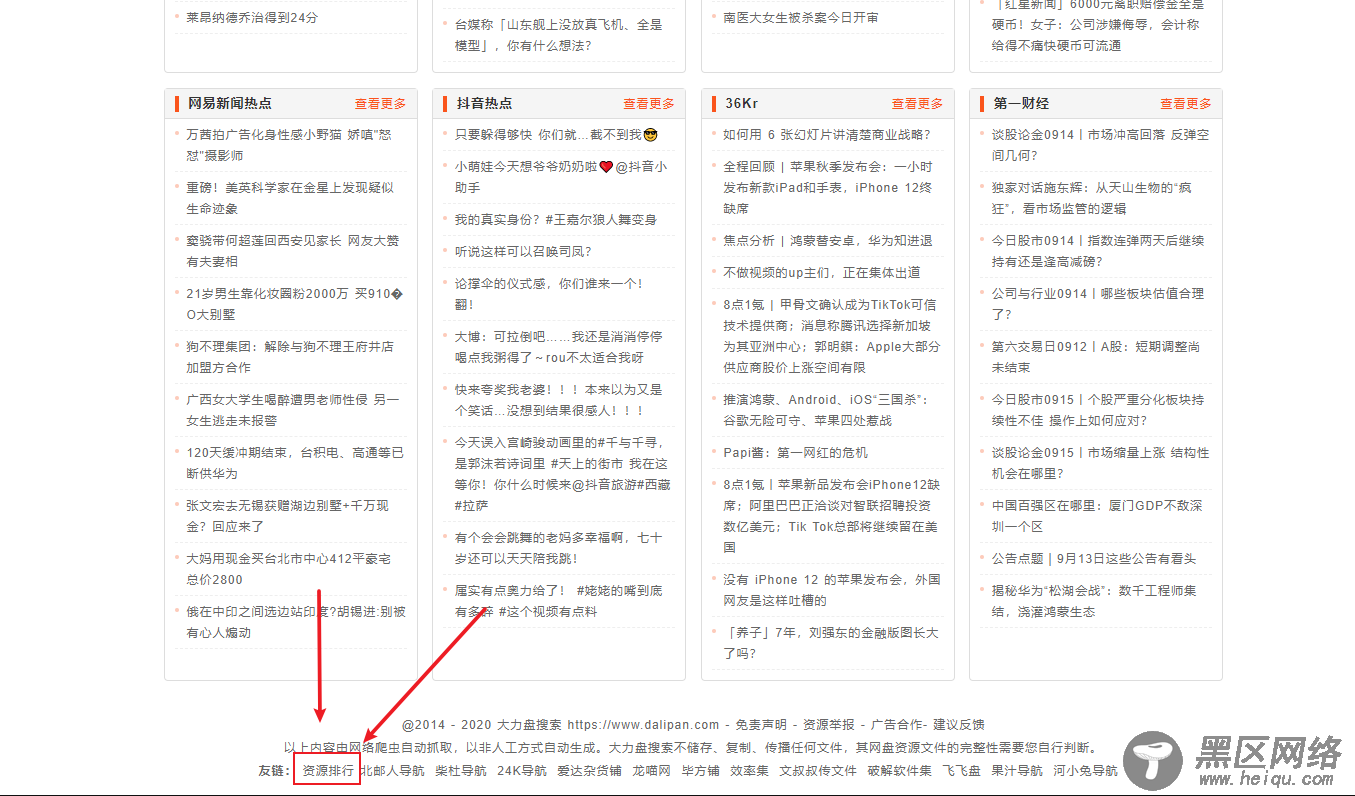Open 查看更多 in the 36Kr panel
The image size is (1355, 796).
[917, 103]
